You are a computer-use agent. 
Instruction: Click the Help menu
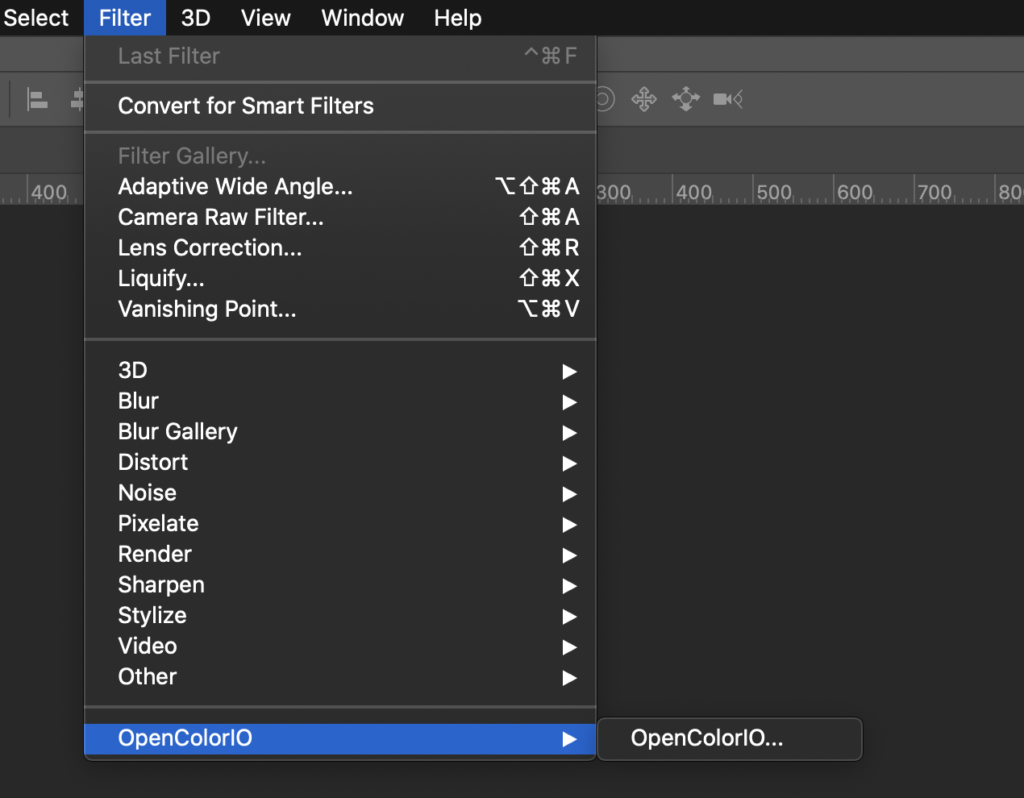pos(457,18)
